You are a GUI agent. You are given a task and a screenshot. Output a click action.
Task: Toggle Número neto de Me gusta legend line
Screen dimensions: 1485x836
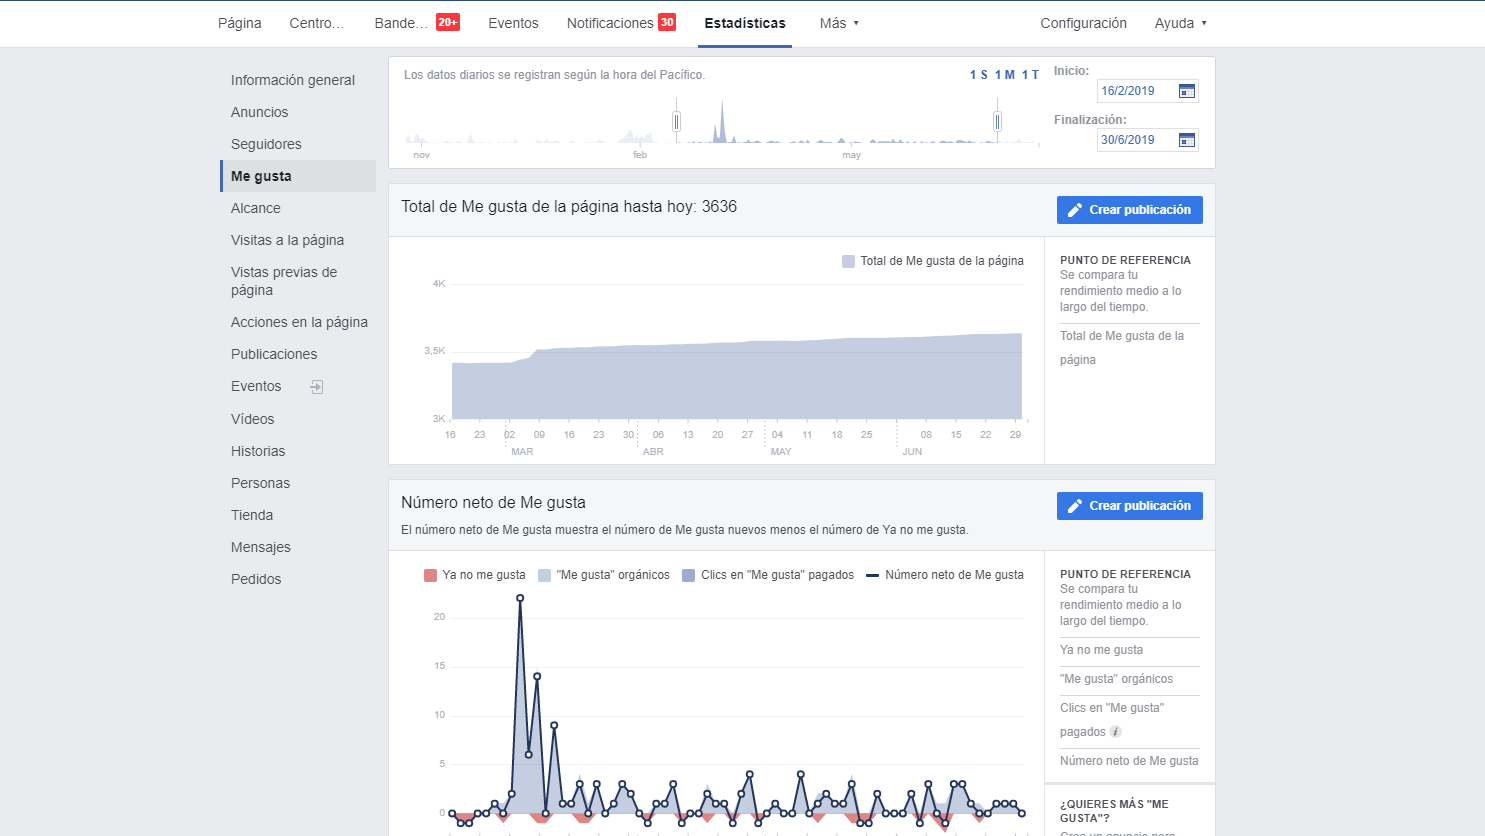(872, 575)
